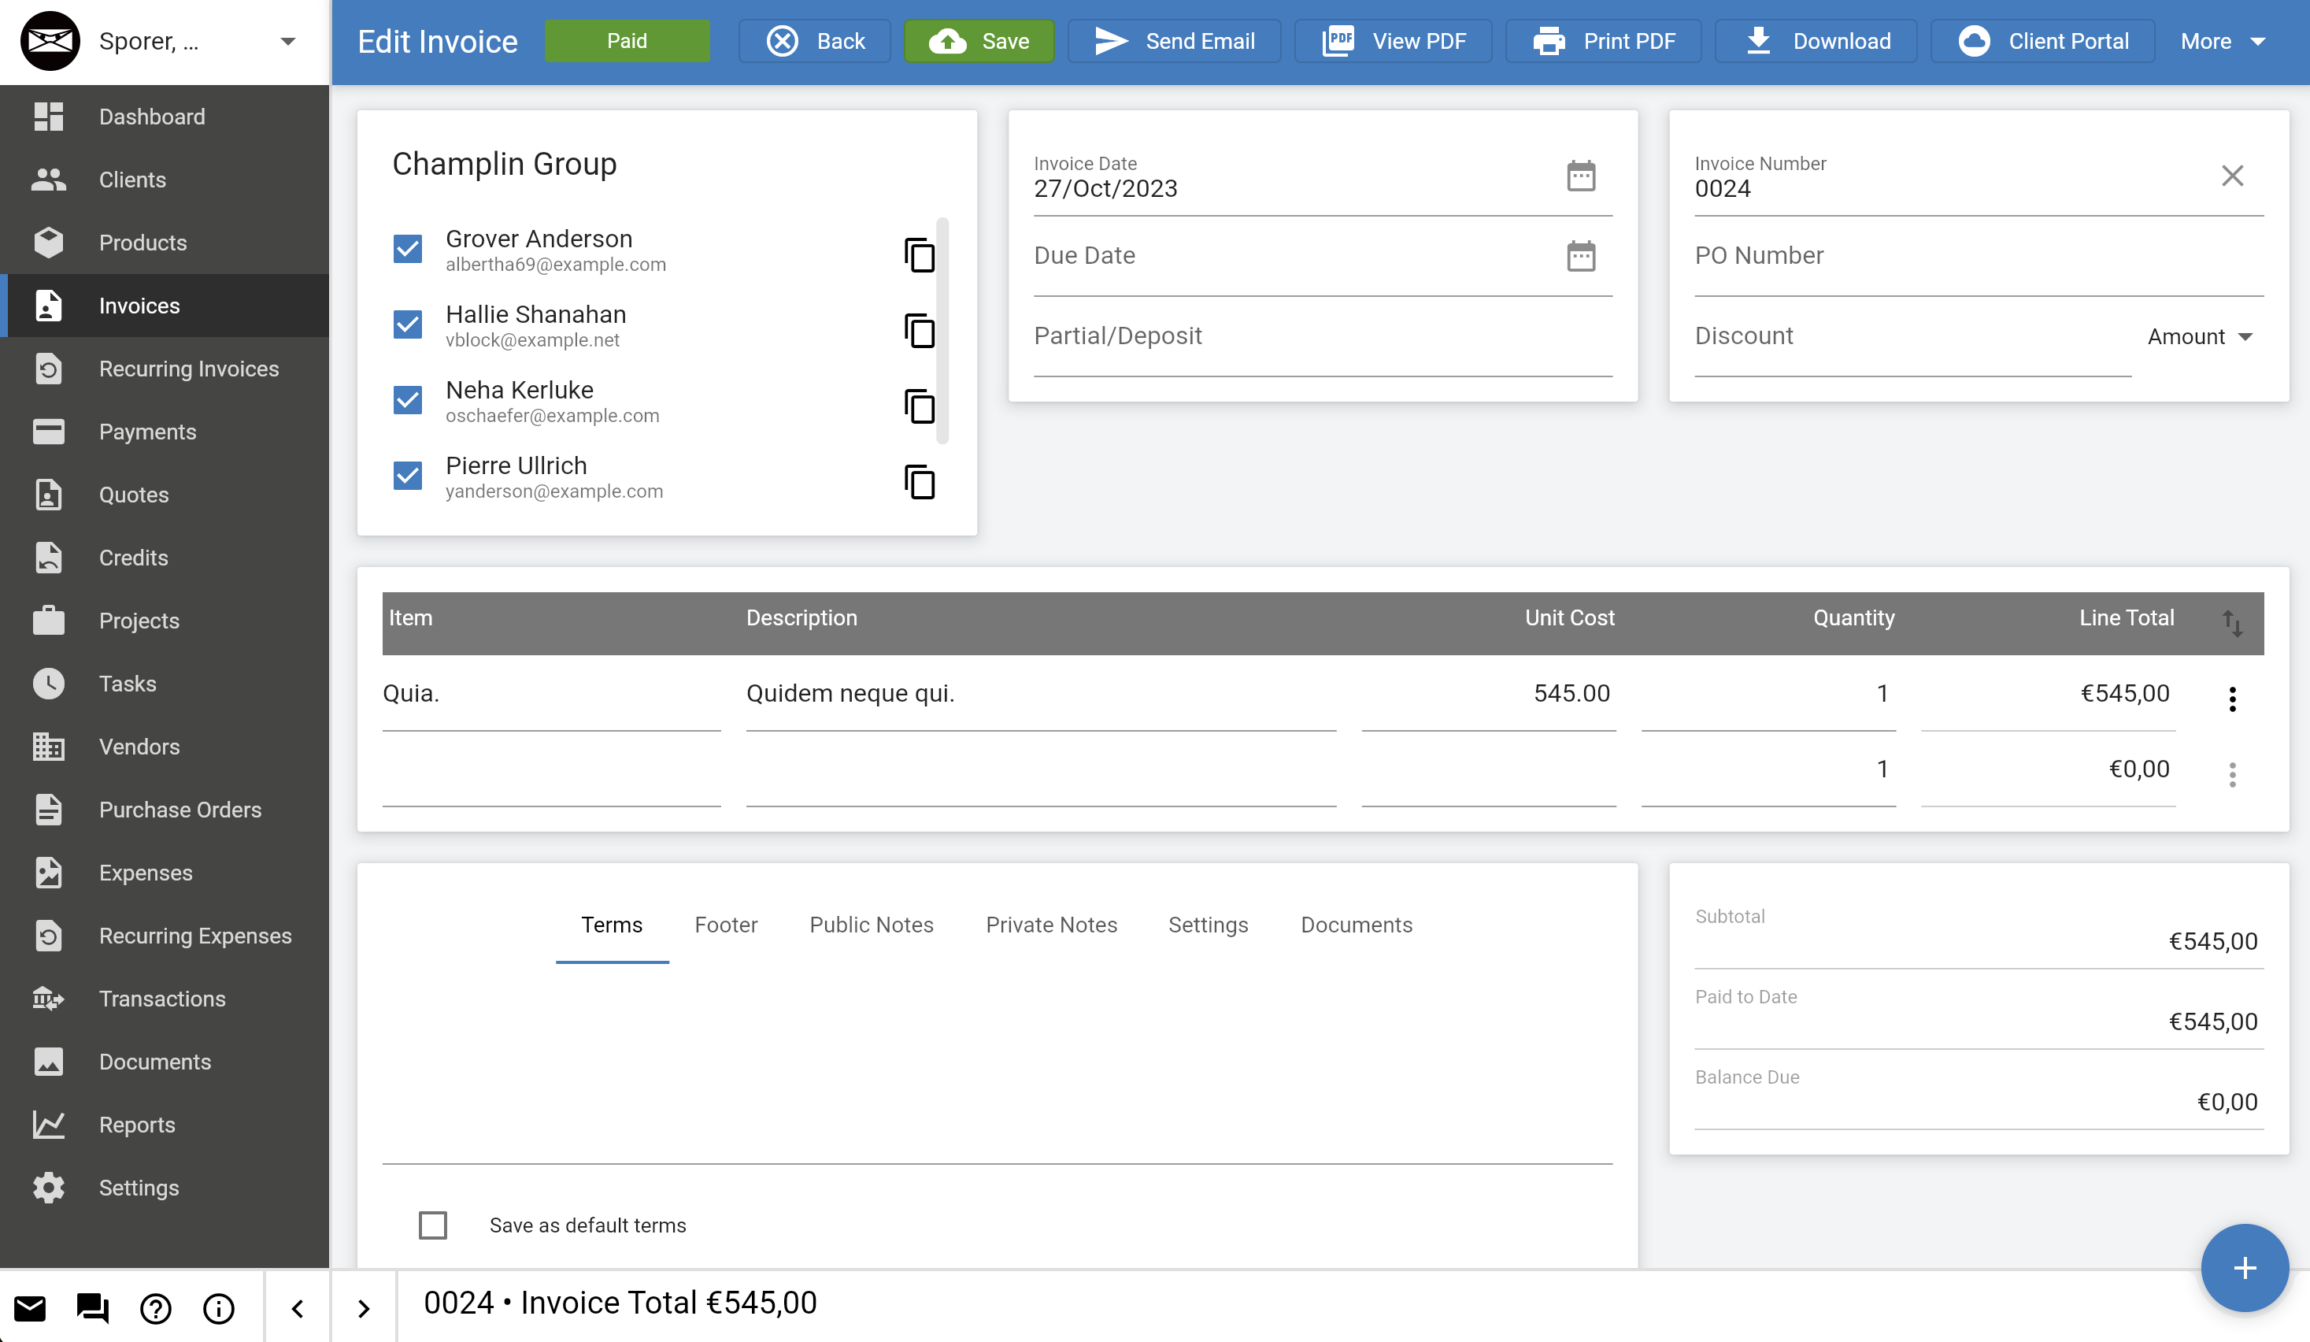This screenshot has width=2310, height=1342.
Task: Copy Grover Anderson's contact details
Action: click(x=919, y=255)
